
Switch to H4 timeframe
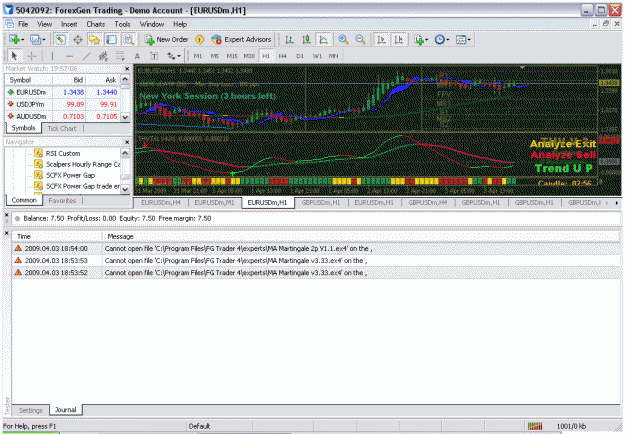point(283,56)
